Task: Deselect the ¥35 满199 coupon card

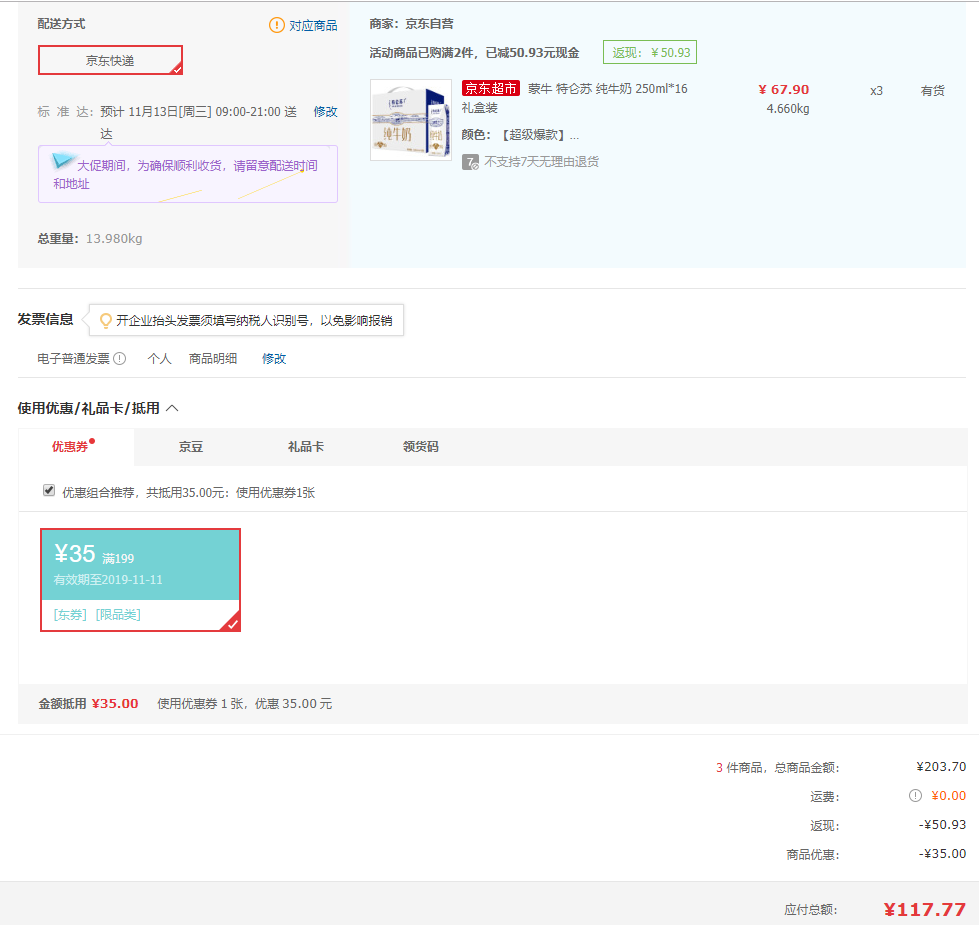Action: point(140,580)
